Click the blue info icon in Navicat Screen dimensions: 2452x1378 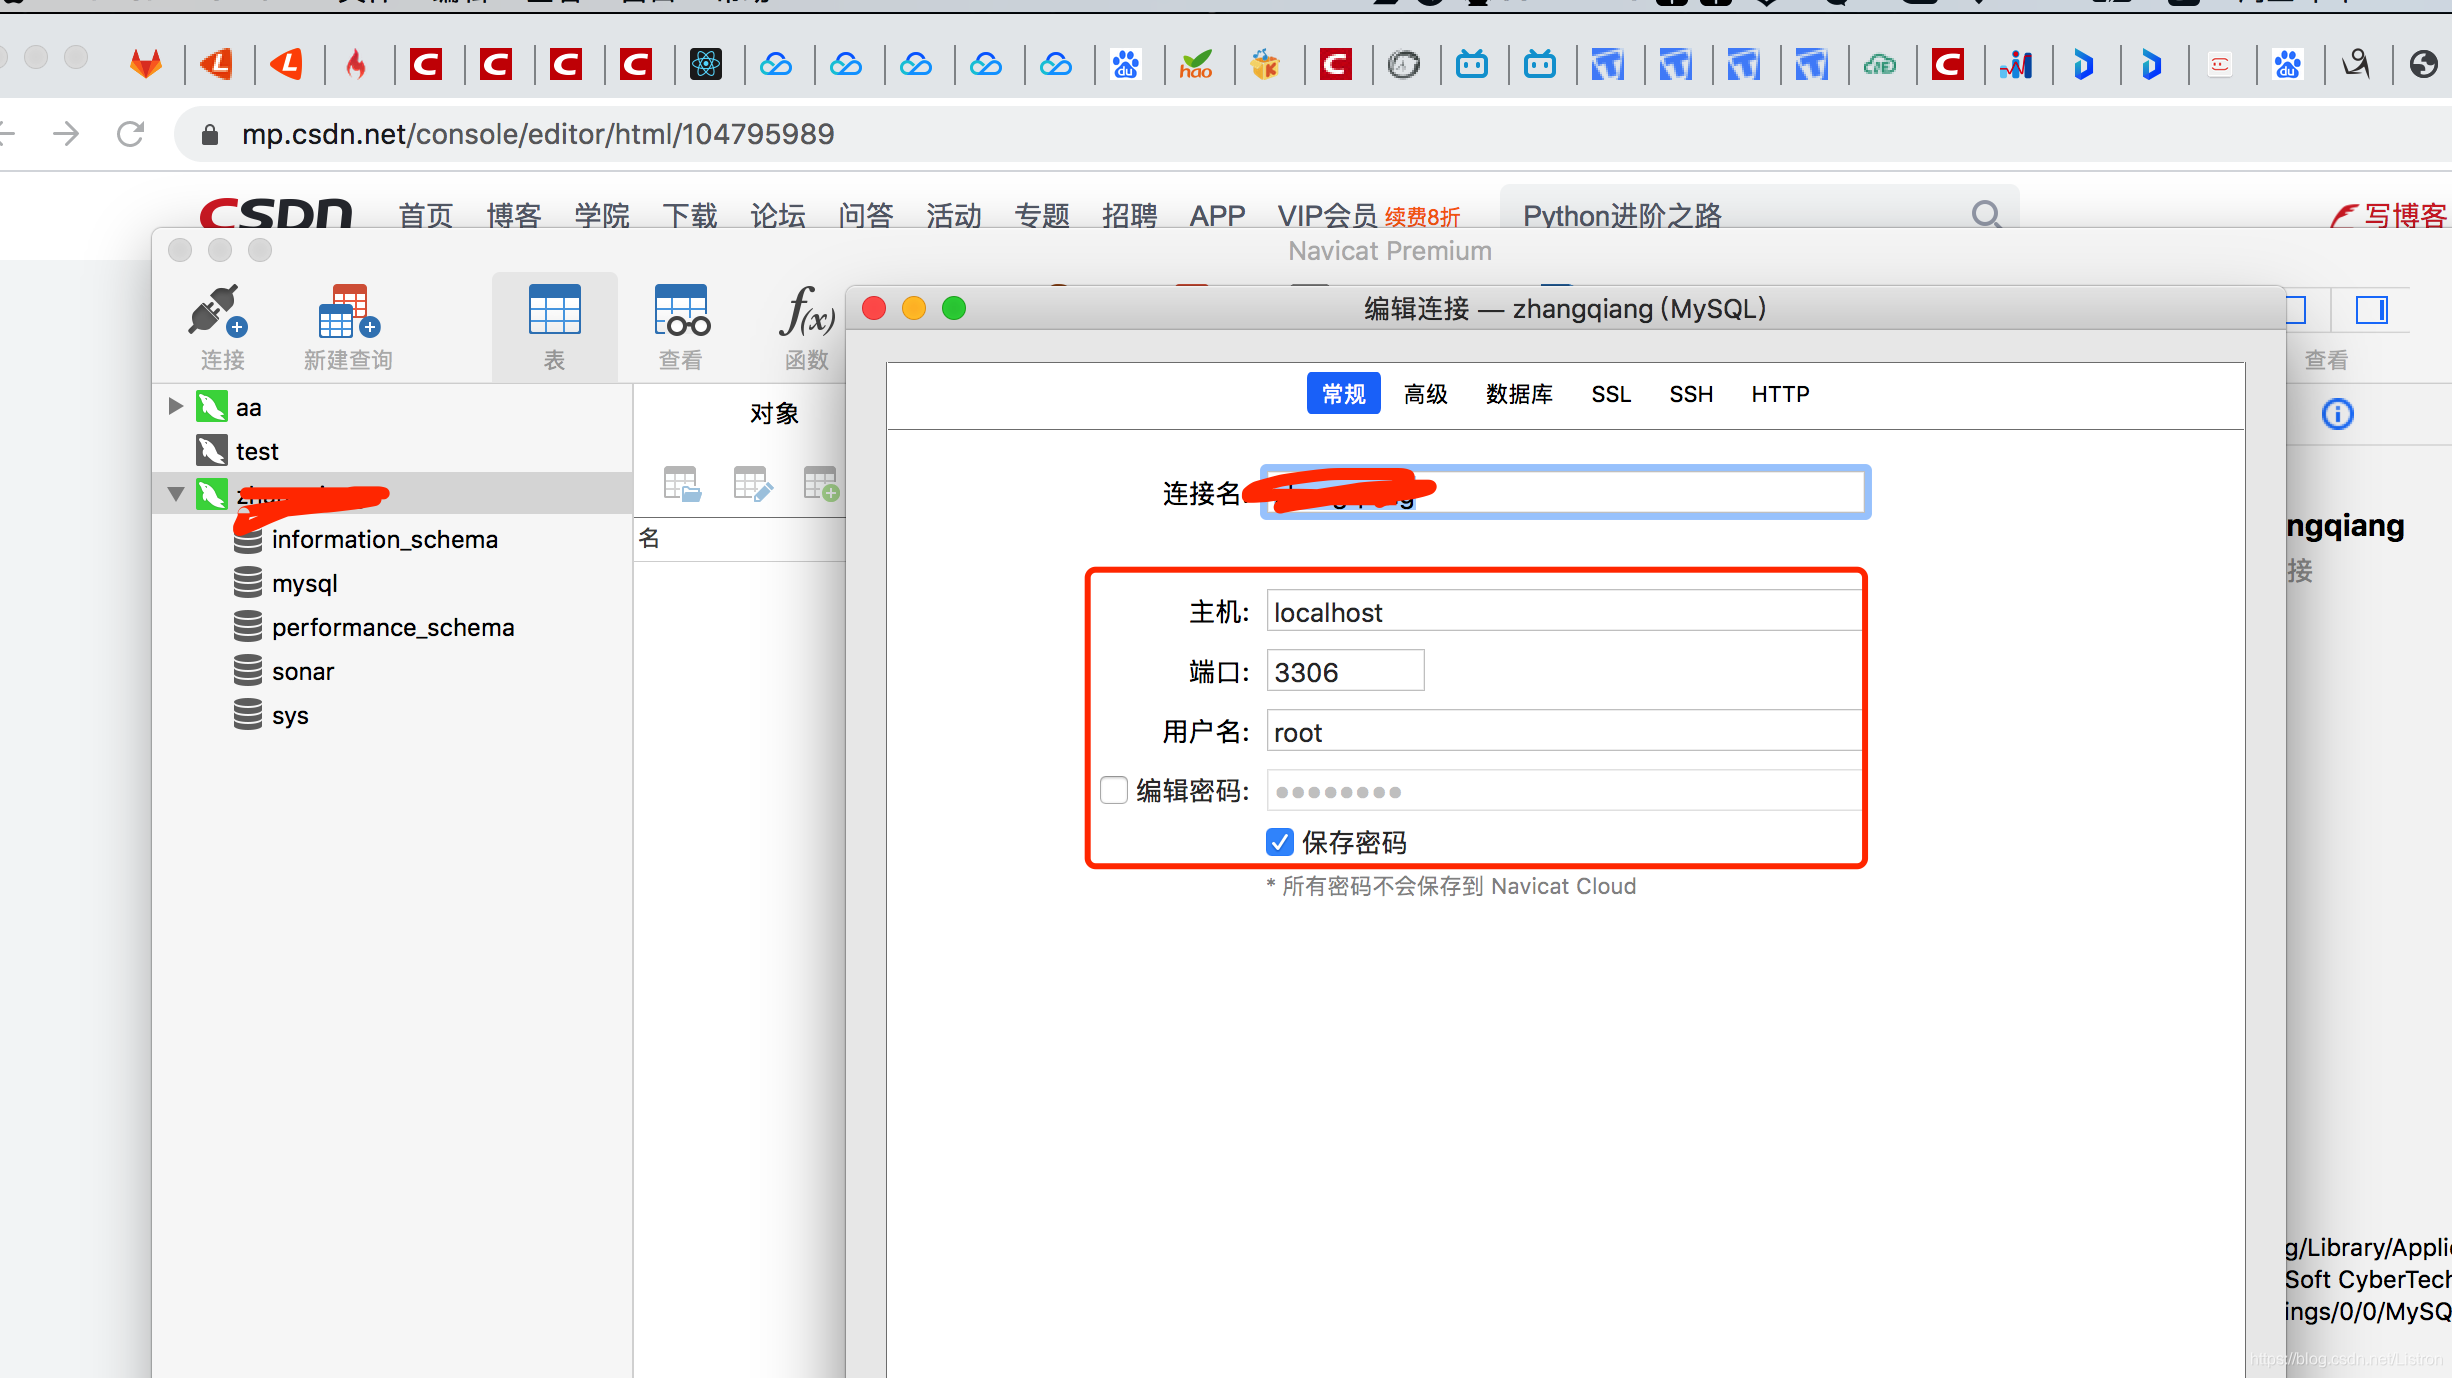[2337, 414]
